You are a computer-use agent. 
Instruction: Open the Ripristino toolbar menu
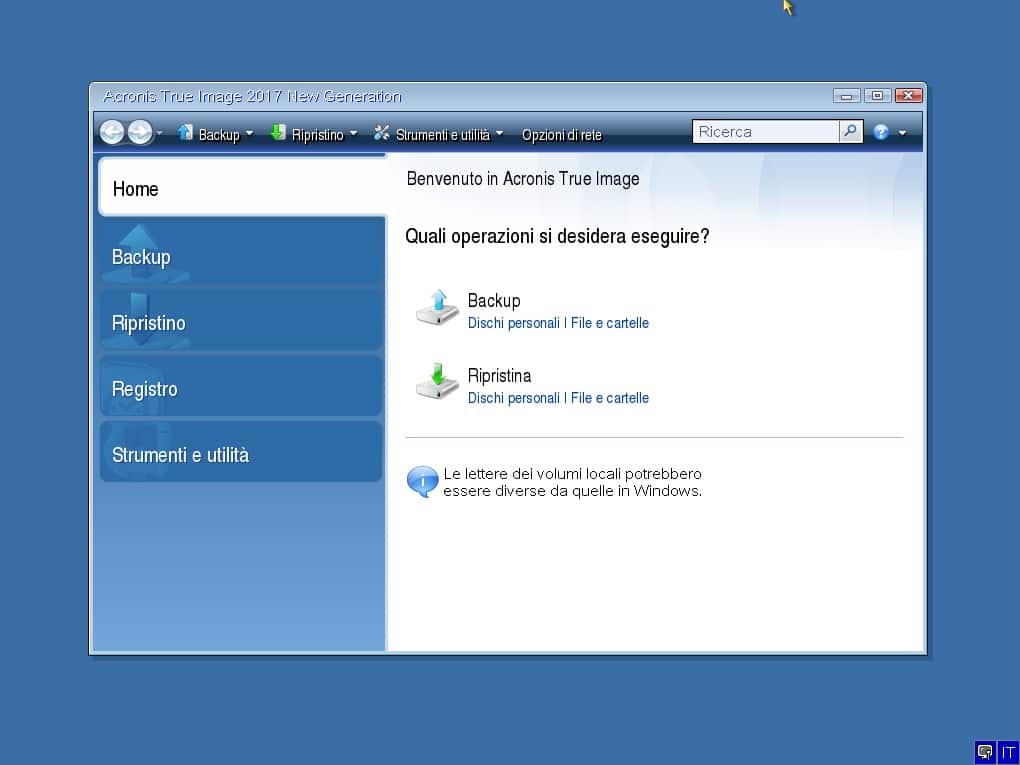pyautogui.click(x=317, y=135)
